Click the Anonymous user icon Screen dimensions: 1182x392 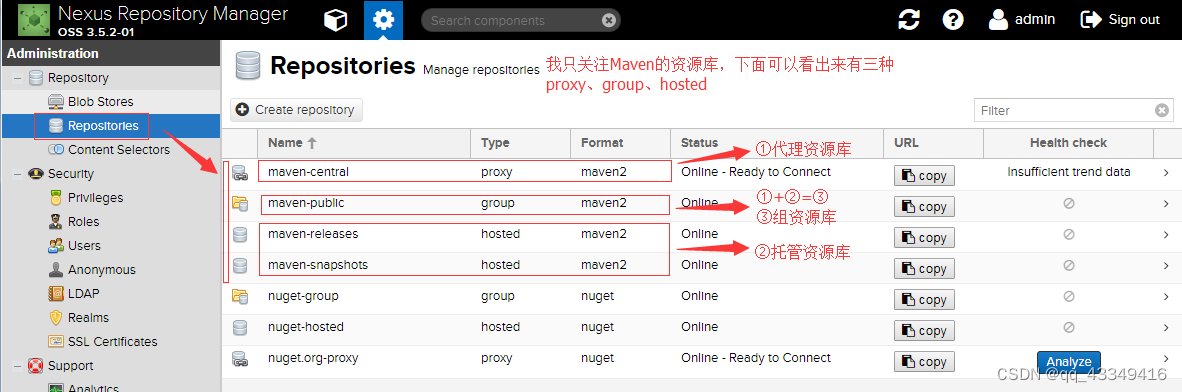pos(55,270)
